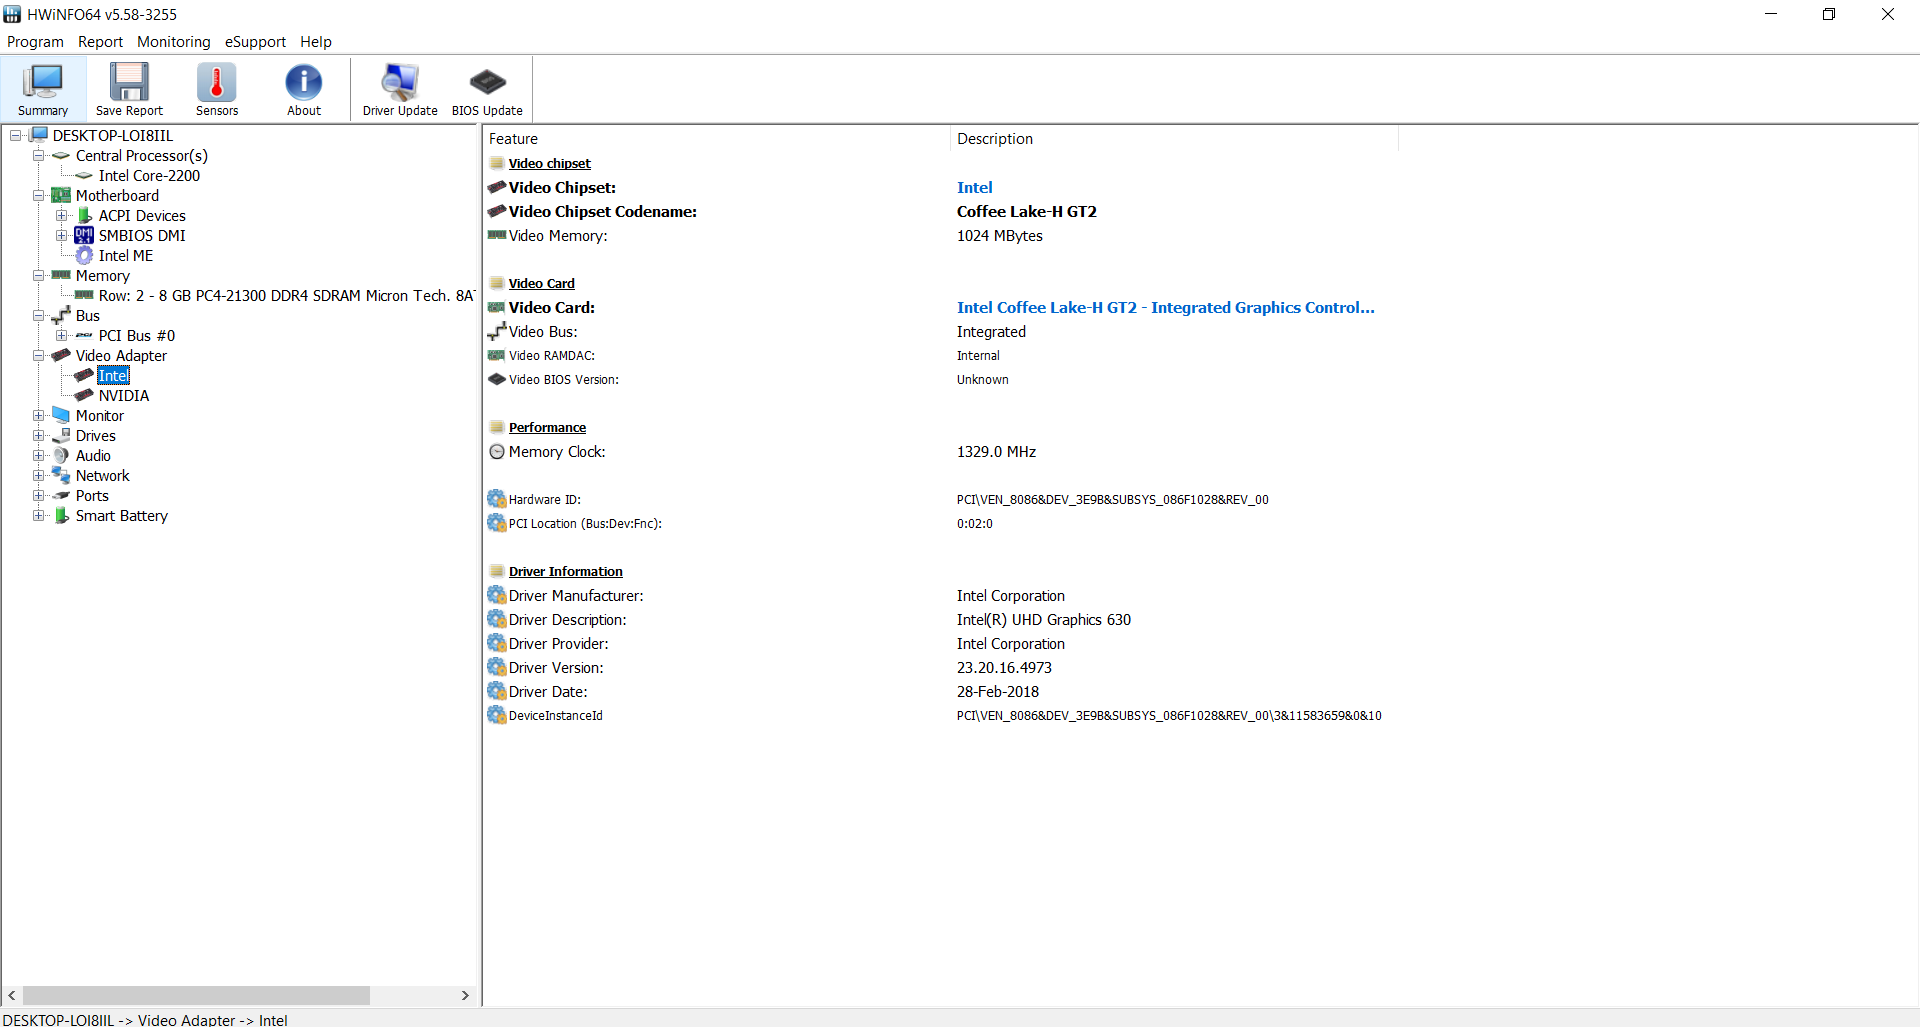Follow the blue Intel video chipset link
This screenshot has width=1920, height=1027.
click(x=974, y=188)
